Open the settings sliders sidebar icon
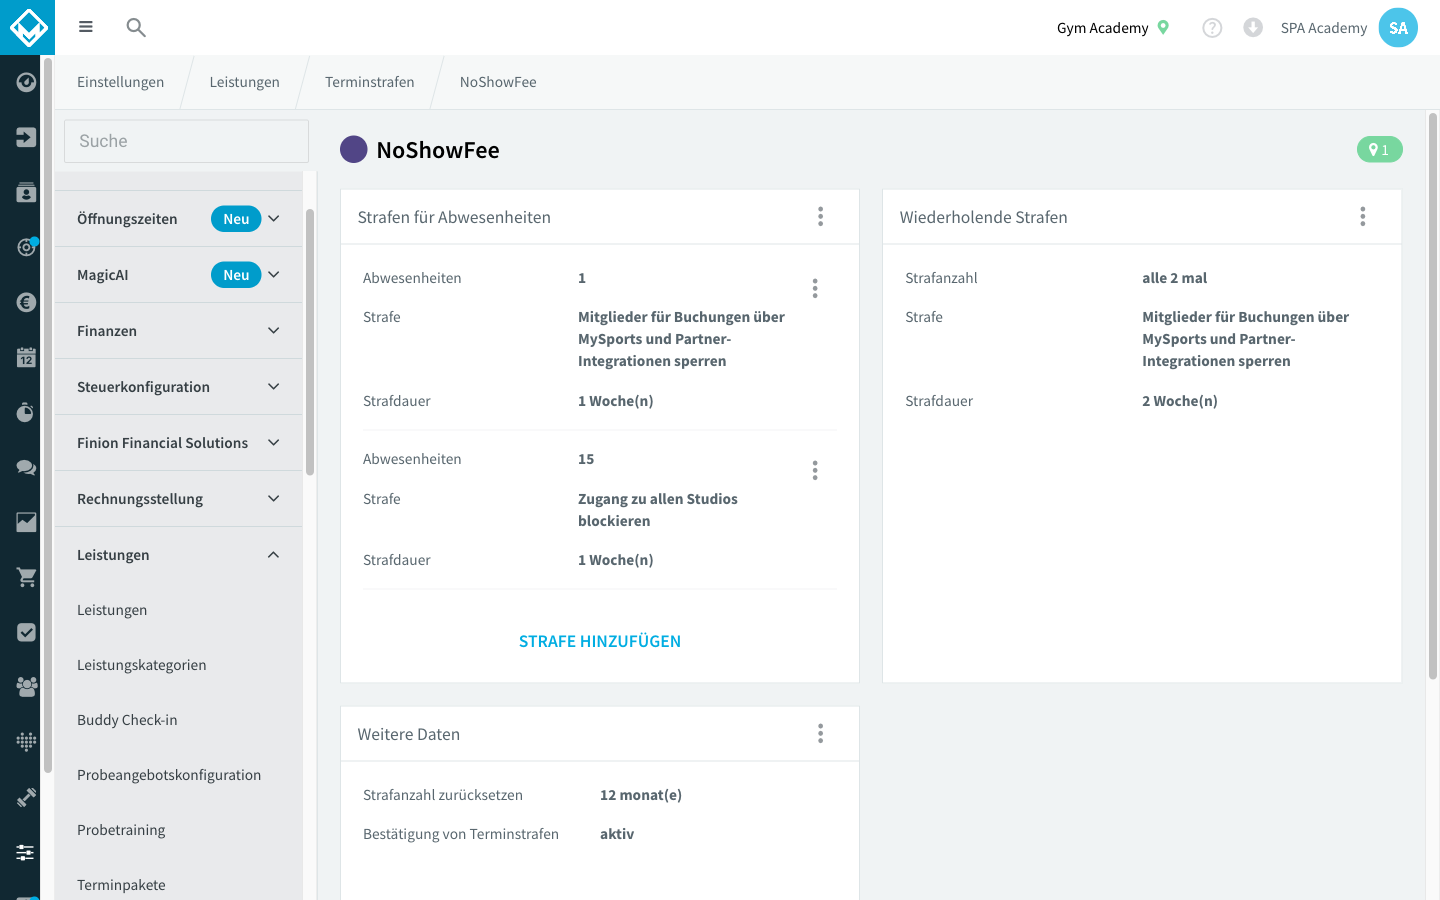The width and height of the screenshot is (1440, 900). coord(27,852)
